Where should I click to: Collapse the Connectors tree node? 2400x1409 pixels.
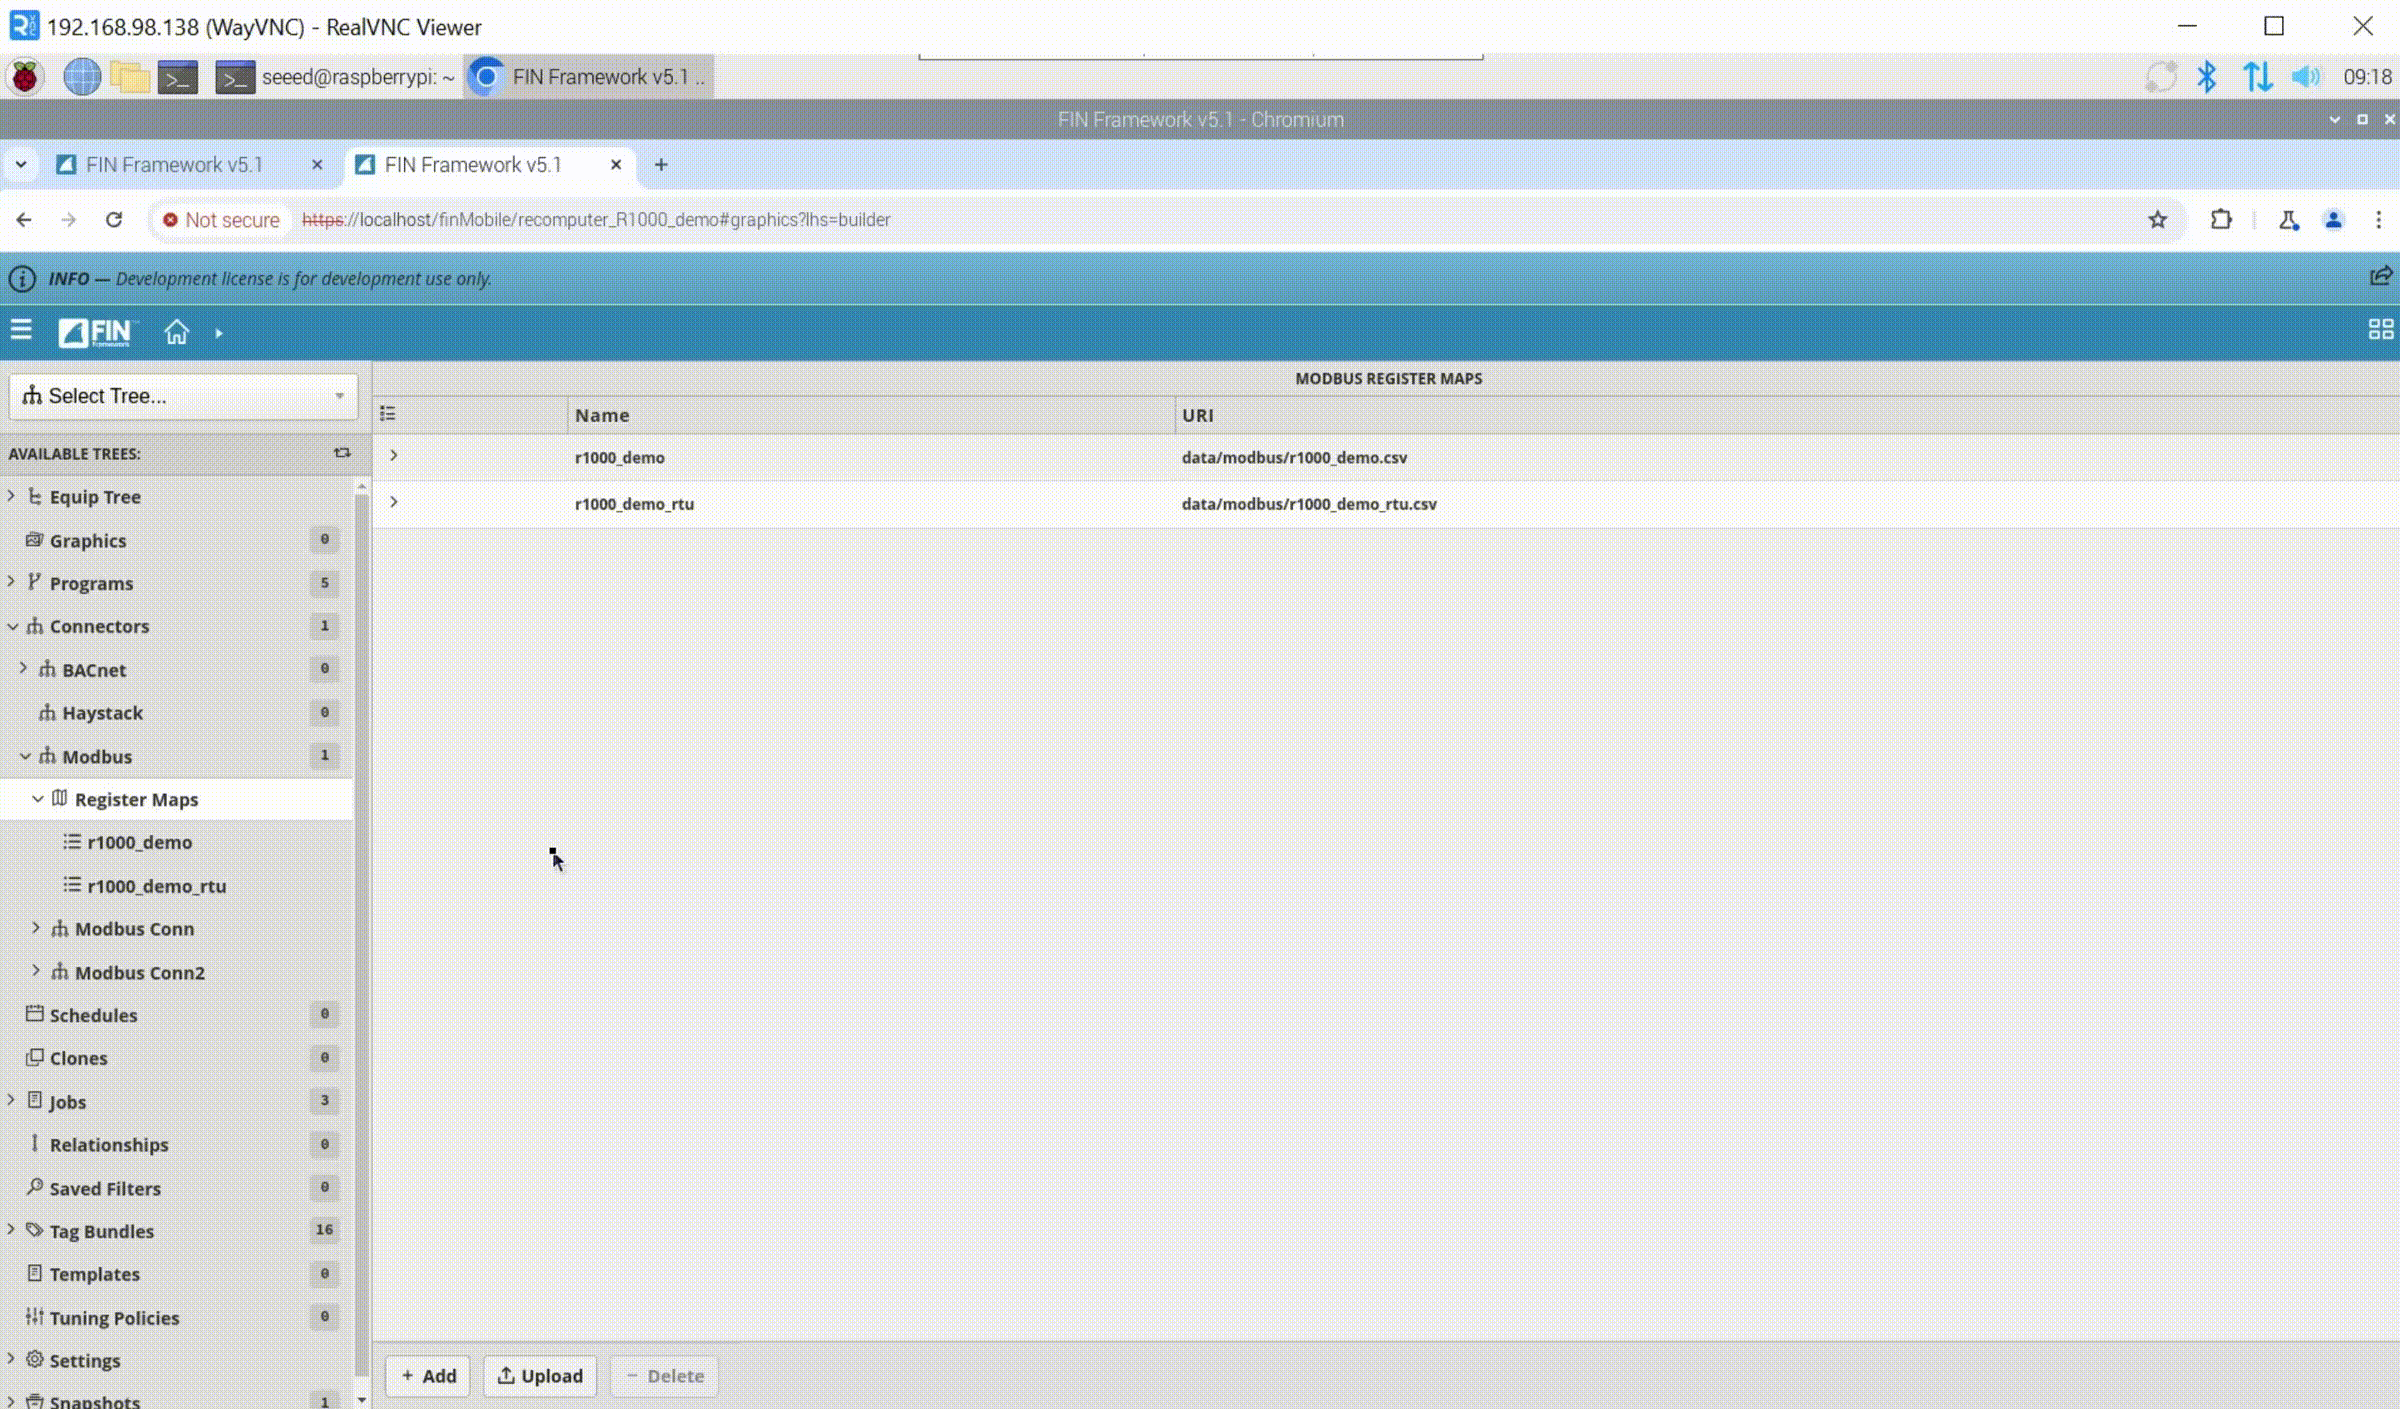coord(13,626)
